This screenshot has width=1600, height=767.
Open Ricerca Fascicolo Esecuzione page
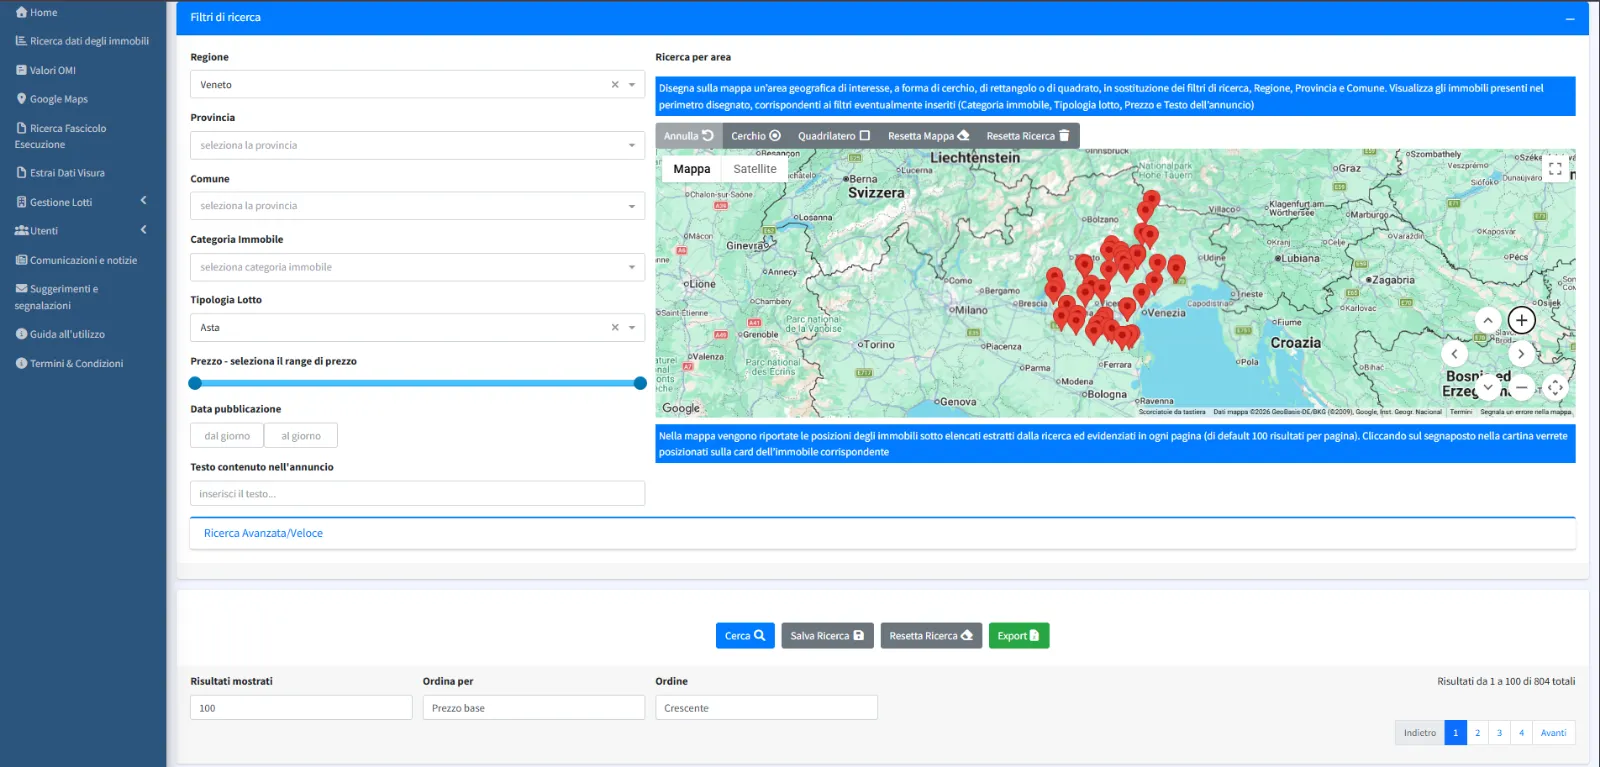tap(60, 136)
